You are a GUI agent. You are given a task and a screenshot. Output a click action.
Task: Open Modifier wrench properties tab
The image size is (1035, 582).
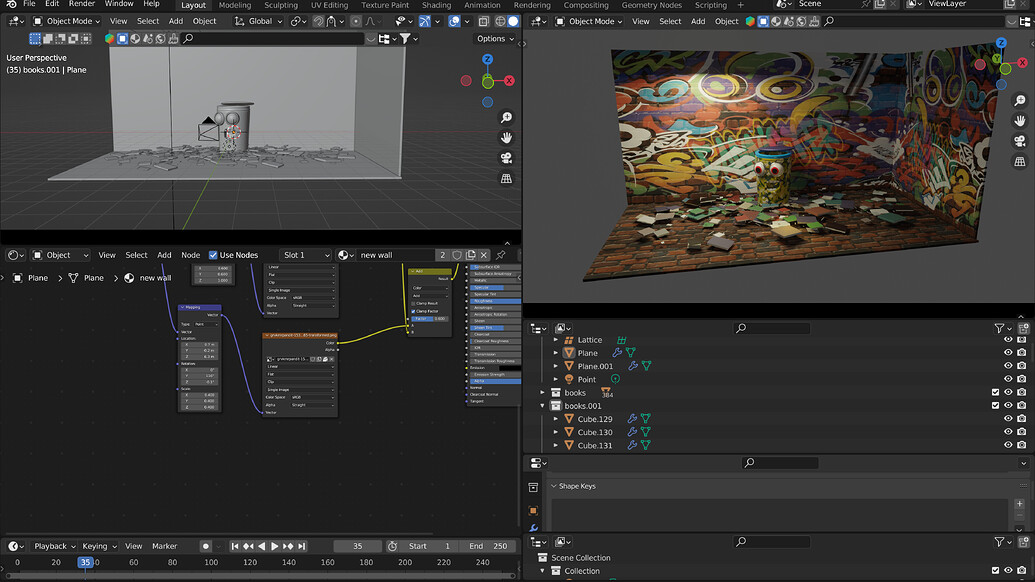point(533,528)
